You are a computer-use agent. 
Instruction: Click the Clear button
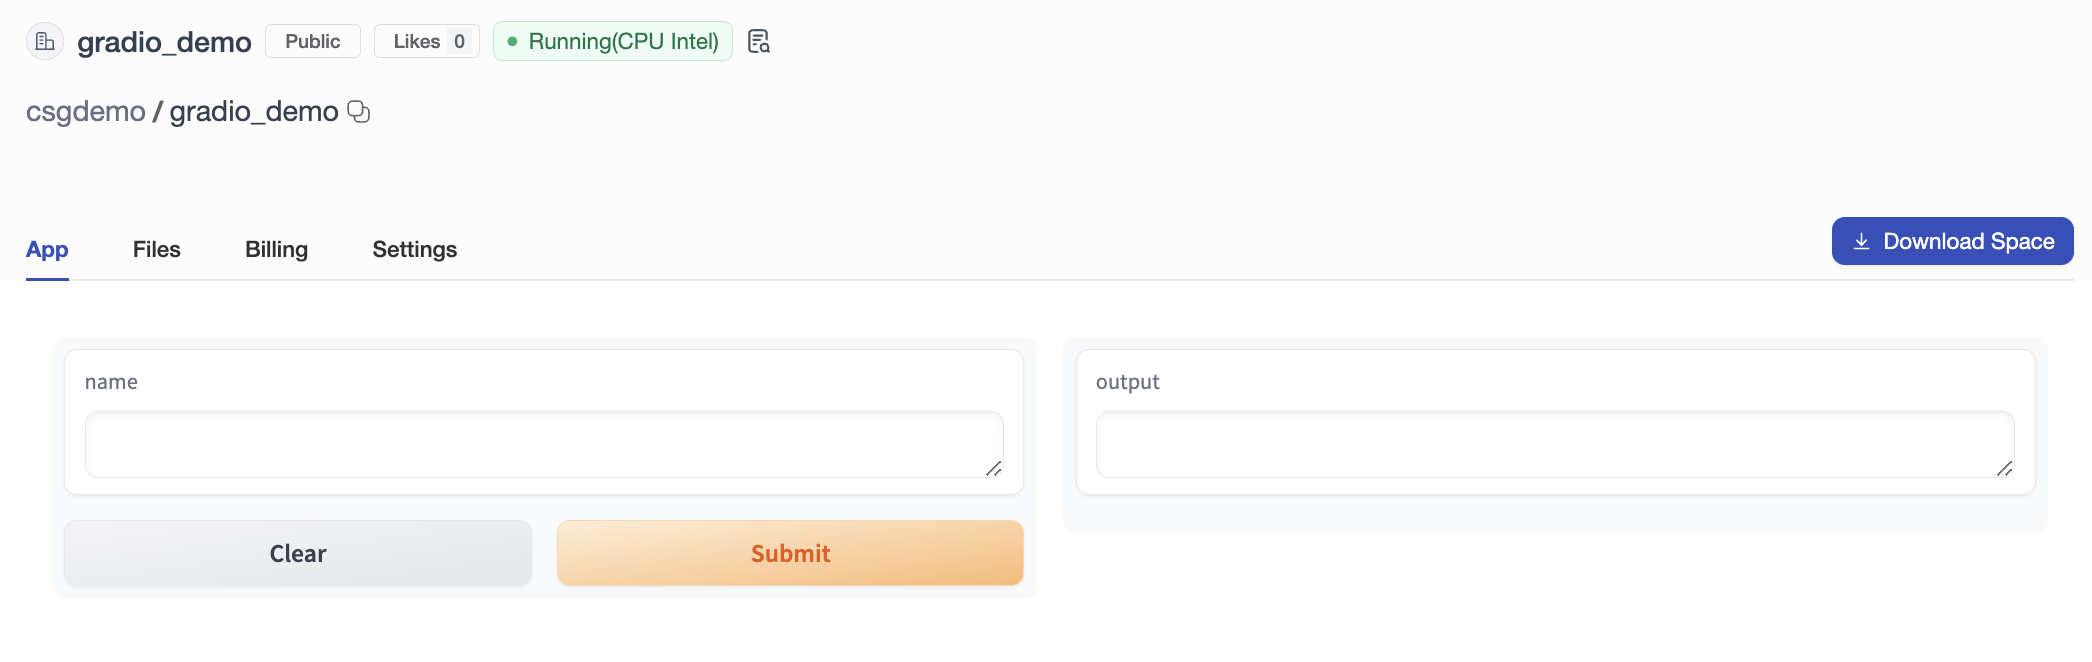[x=297, y=553]
